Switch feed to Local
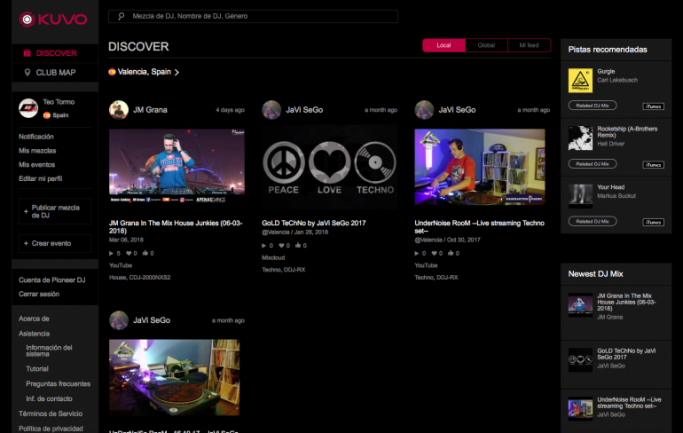Screen dimensions: 683x433 443,45
